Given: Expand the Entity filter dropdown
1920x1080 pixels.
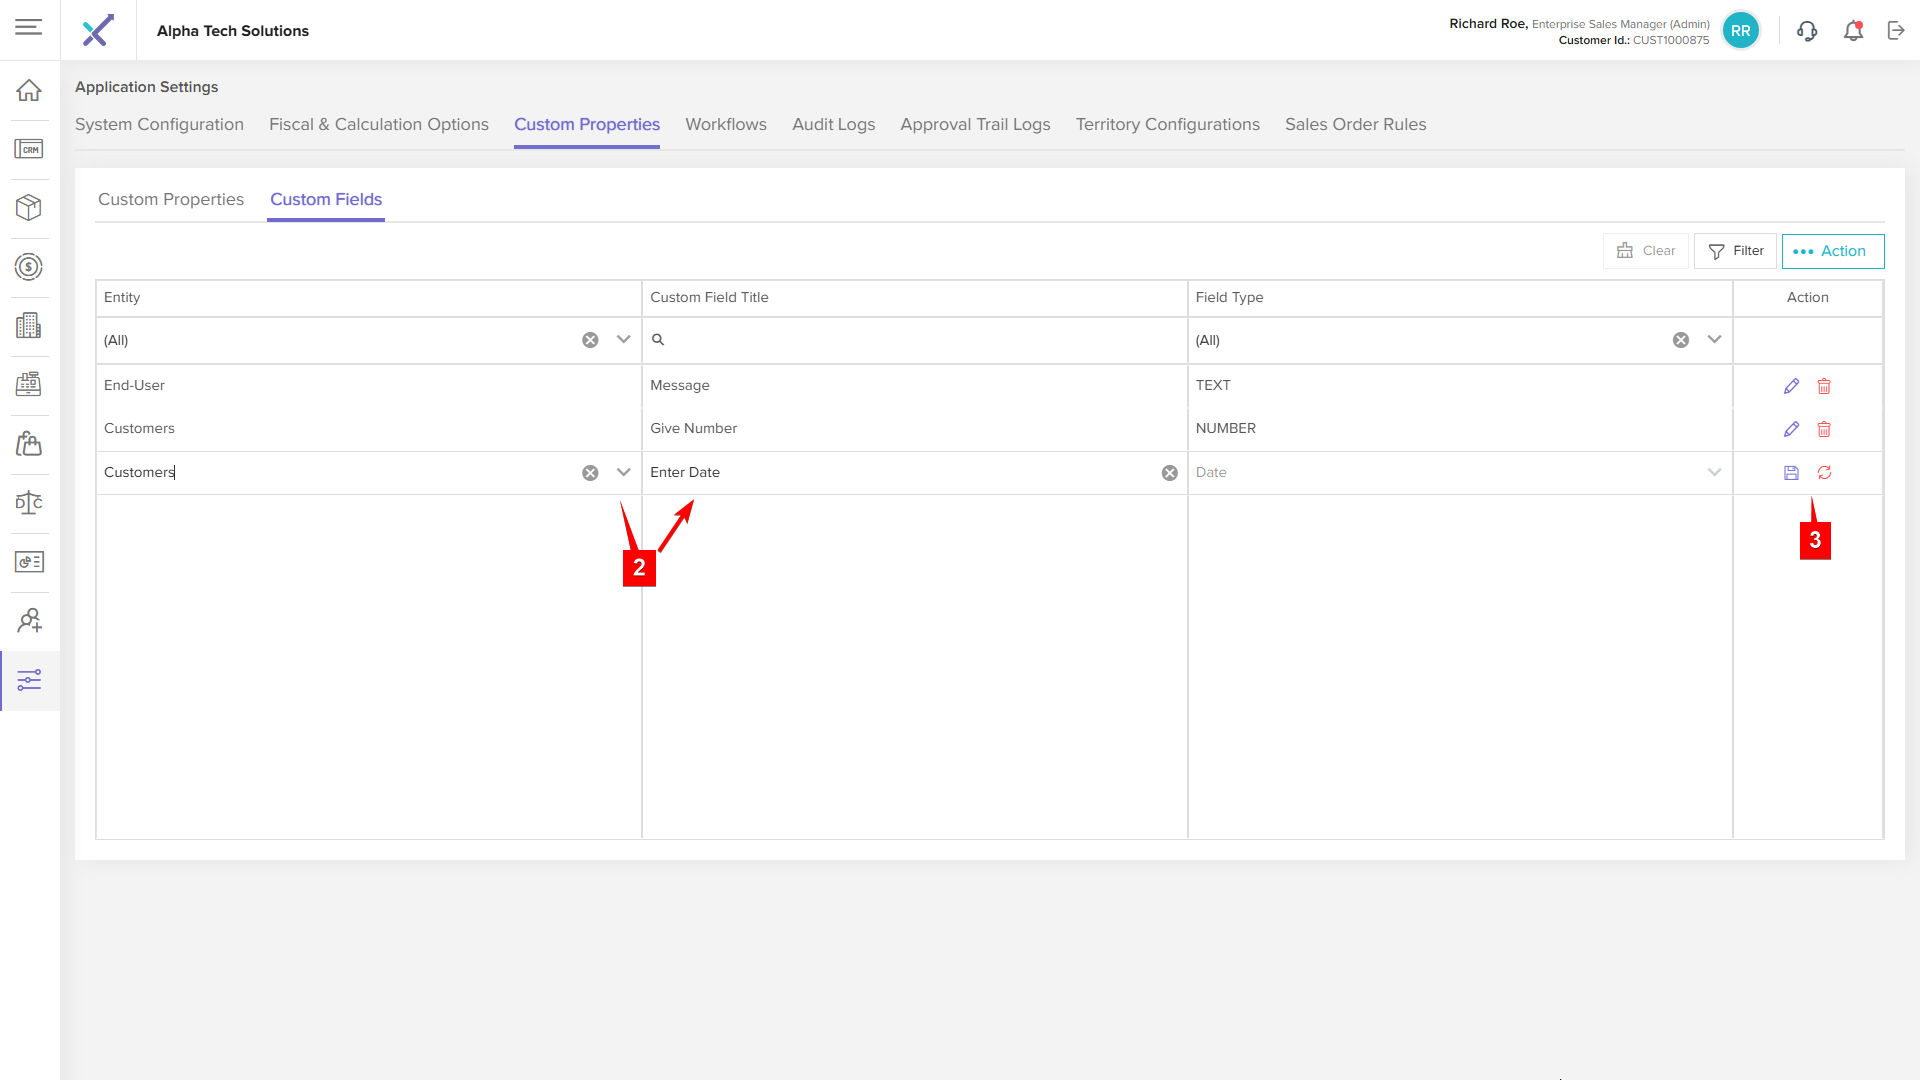Looking at the screenshot, I should (624, 340).
